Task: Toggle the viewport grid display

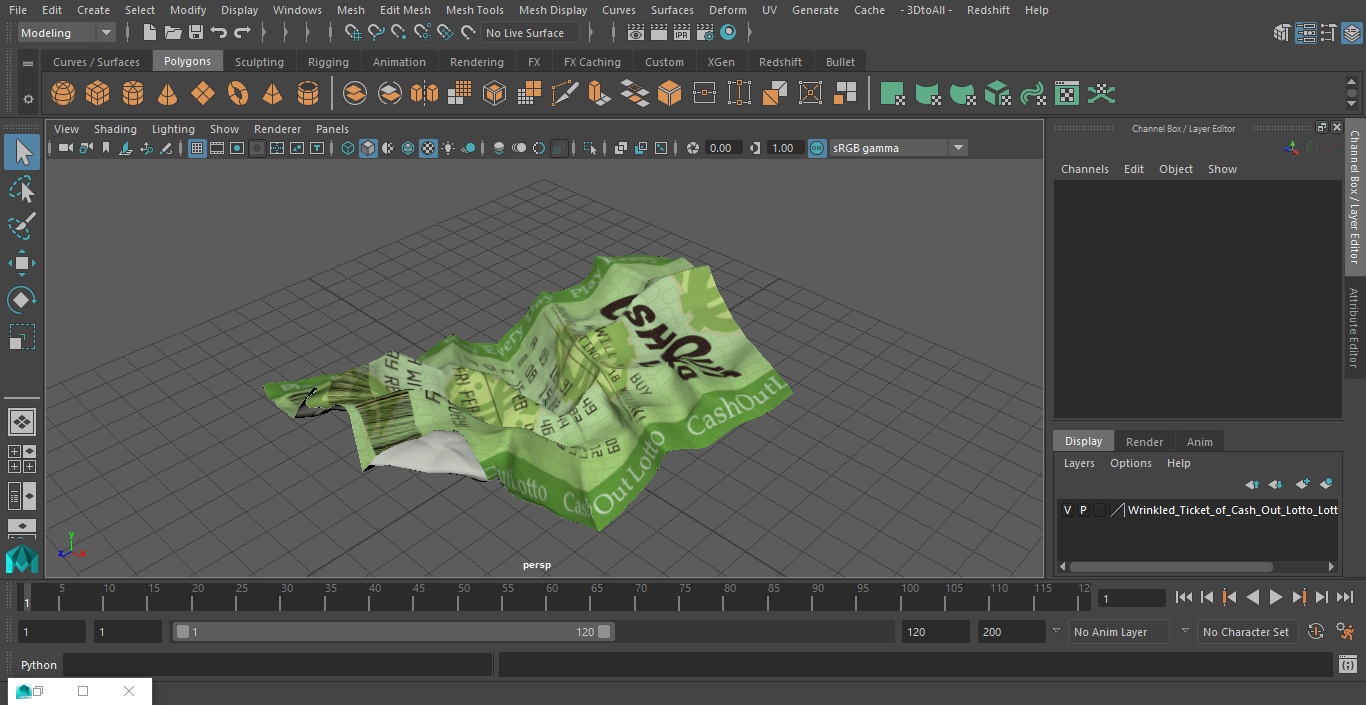Action: (x=197, y=148)
